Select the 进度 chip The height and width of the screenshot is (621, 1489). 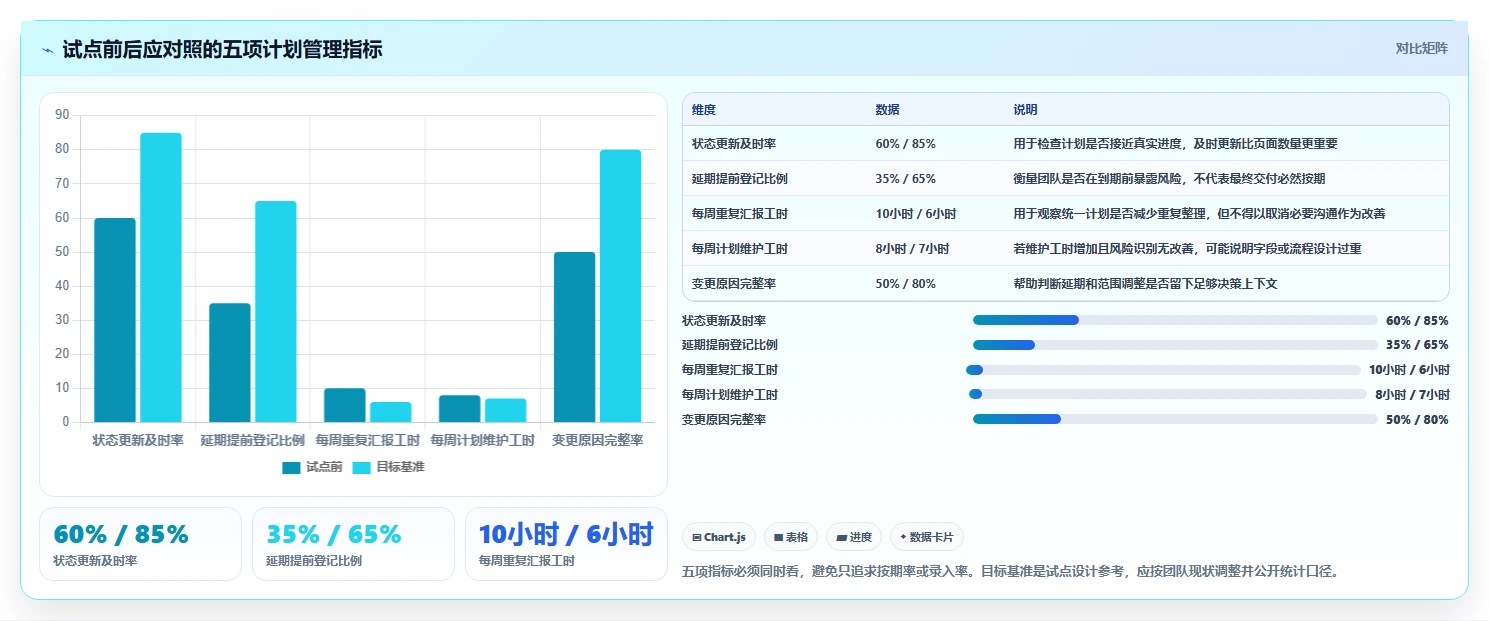tap(854, 537)
